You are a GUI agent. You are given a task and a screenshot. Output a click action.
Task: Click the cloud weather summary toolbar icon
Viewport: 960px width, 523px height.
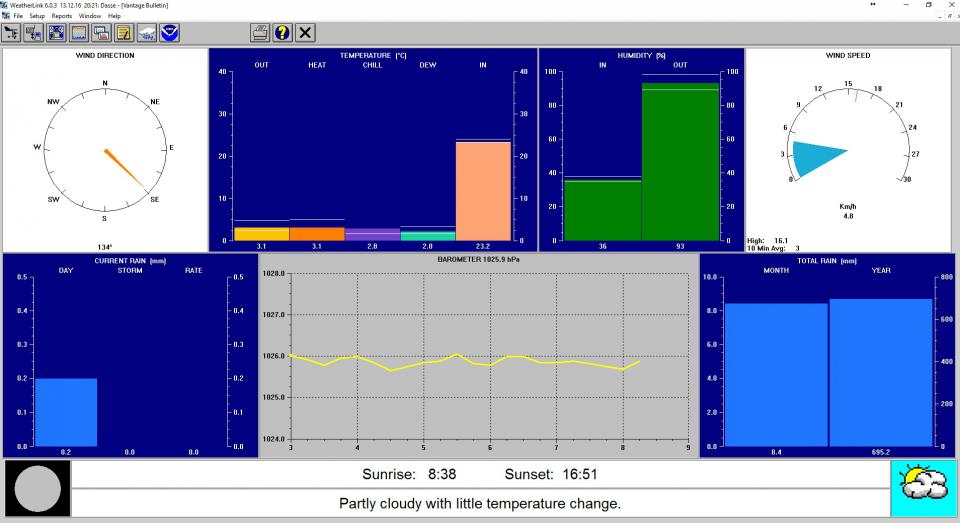click(x=147, y=33)
